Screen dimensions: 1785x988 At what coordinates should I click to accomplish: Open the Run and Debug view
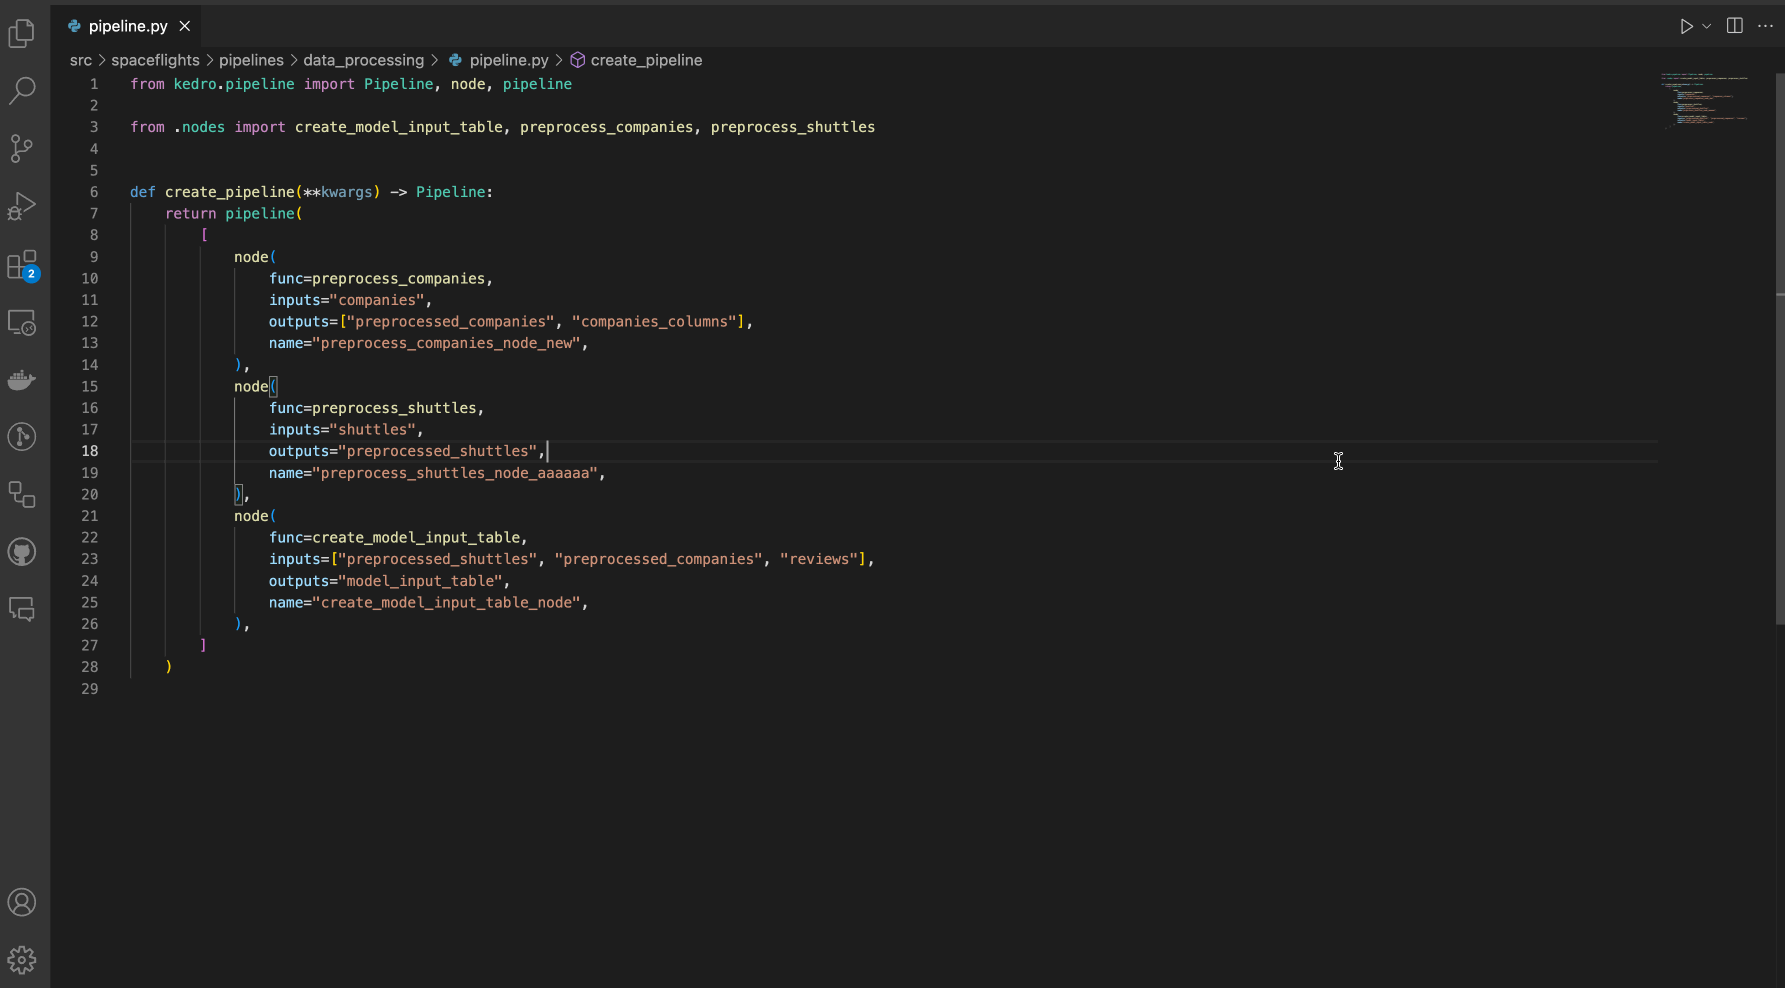point(22,206)
